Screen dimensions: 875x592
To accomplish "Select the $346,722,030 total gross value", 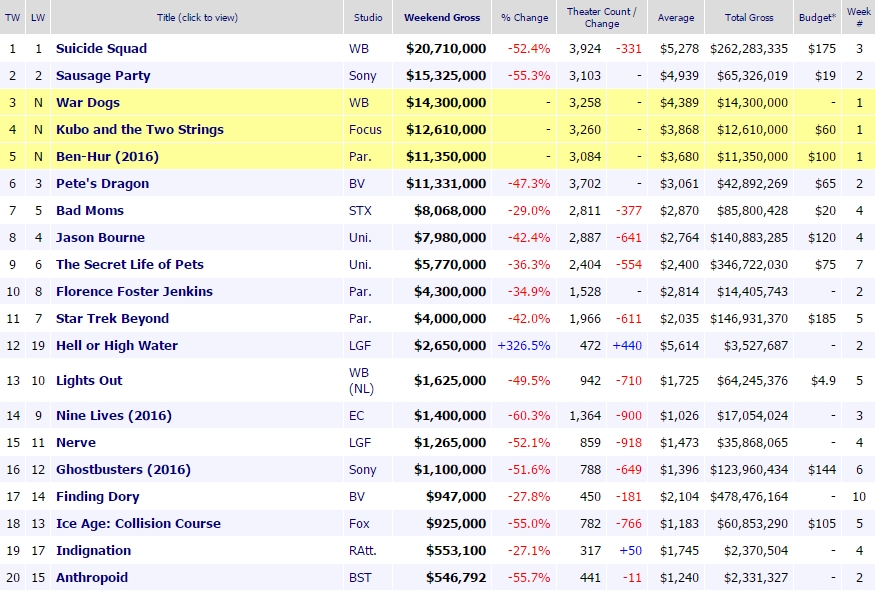I will [749, 264].
